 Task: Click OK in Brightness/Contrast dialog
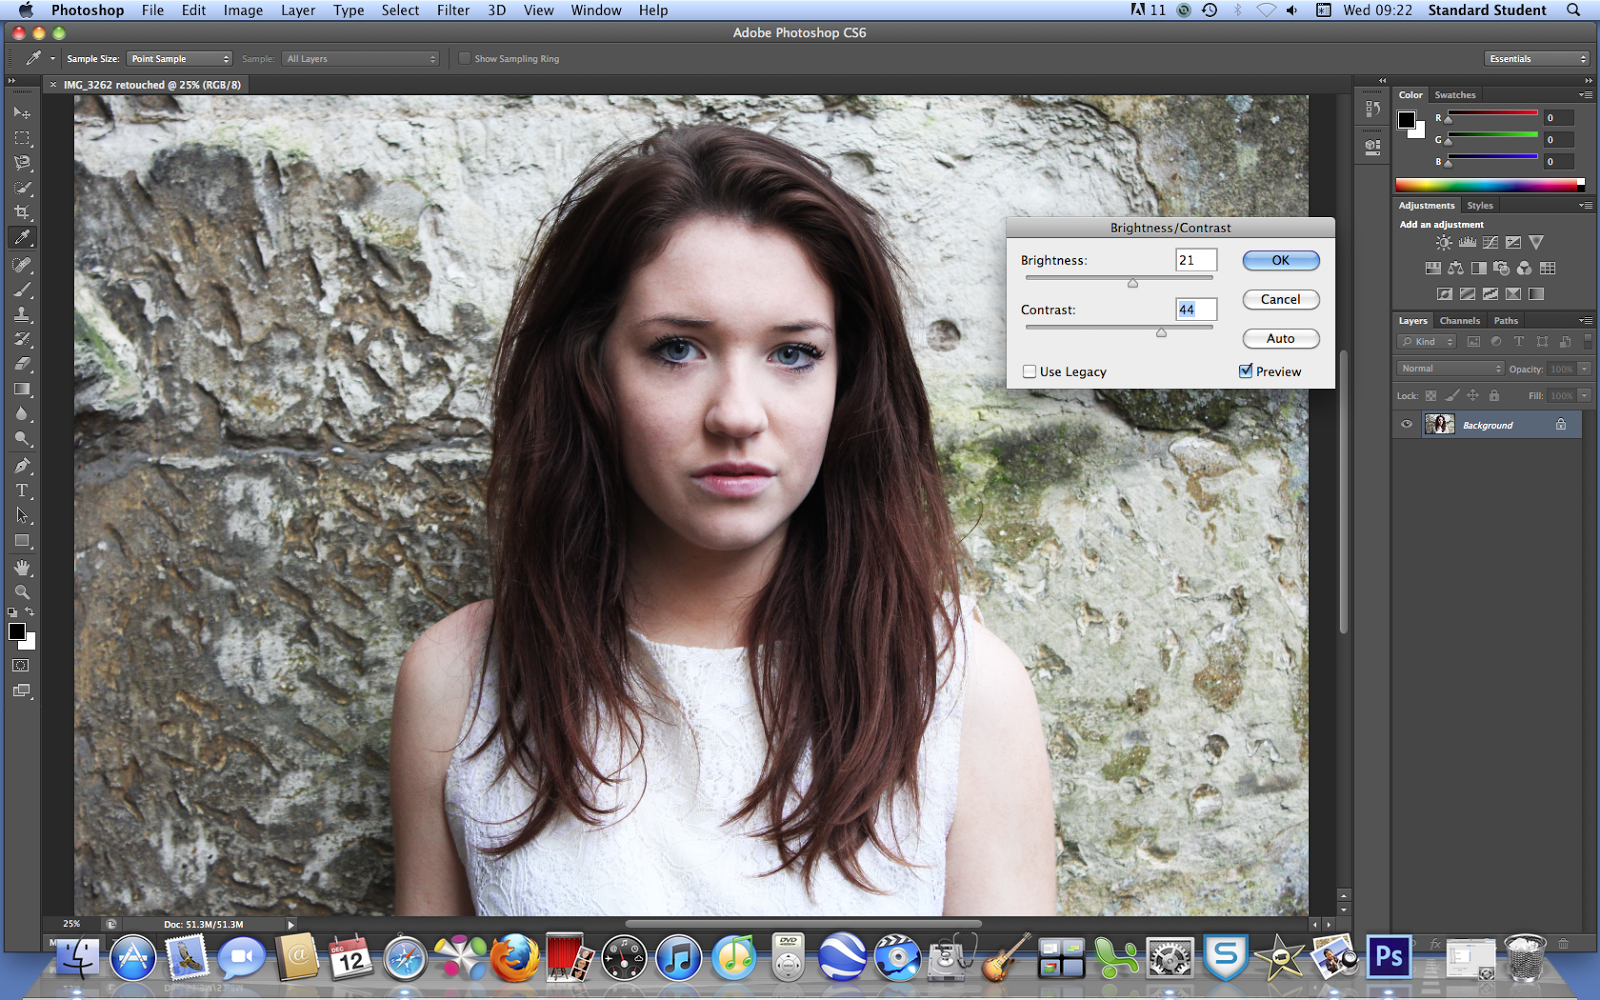1281,260
